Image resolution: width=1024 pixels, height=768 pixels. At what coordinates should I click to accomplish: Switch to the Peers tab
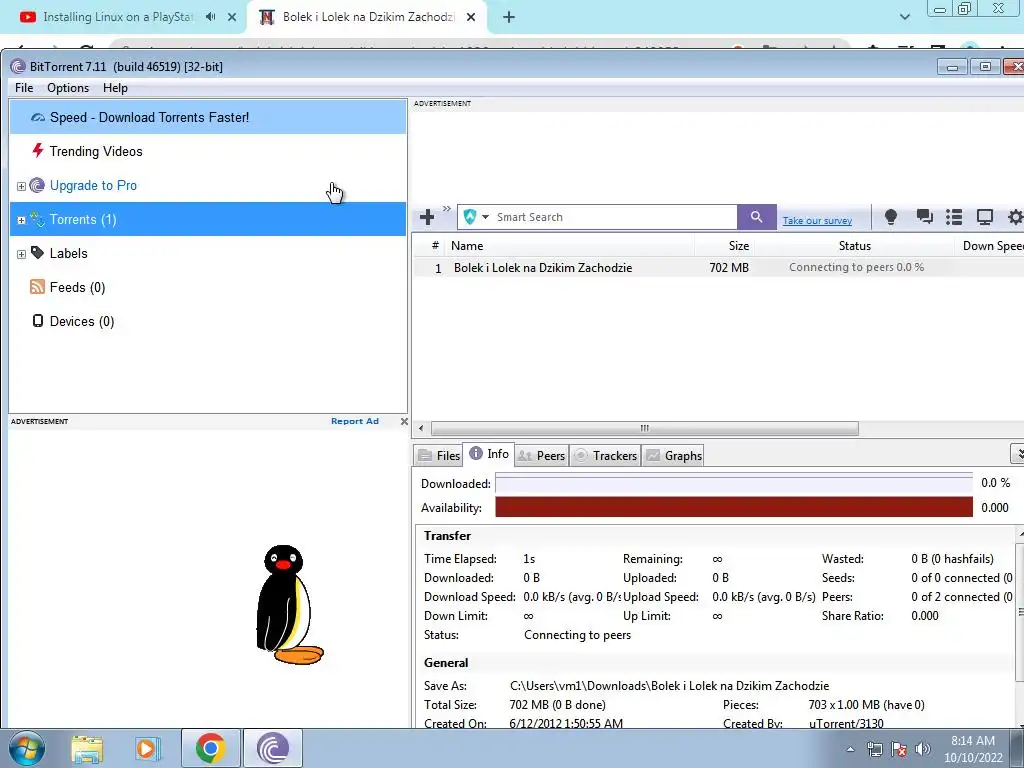click(541, 455)
